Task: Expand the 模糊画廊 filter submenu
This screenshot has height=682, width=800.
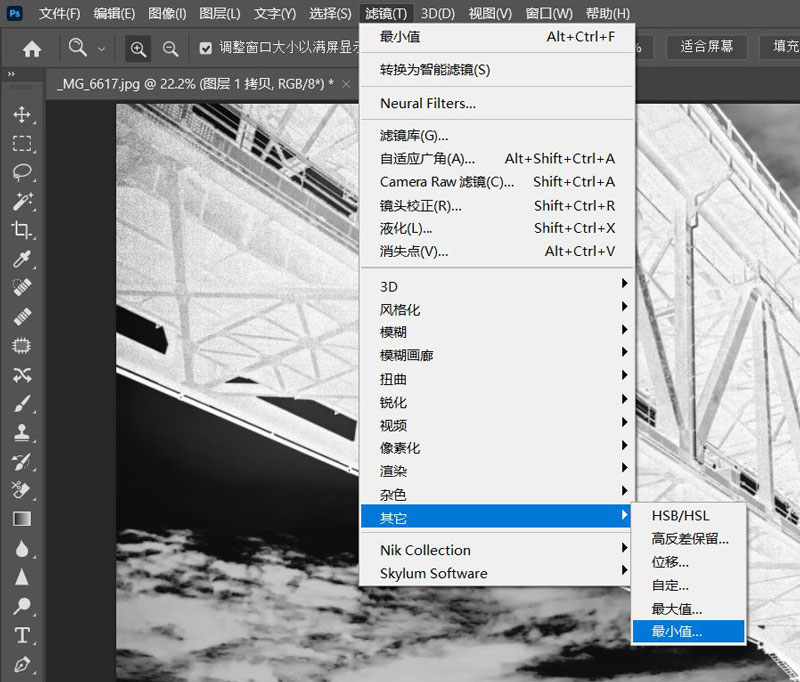Action: (497, 355)
